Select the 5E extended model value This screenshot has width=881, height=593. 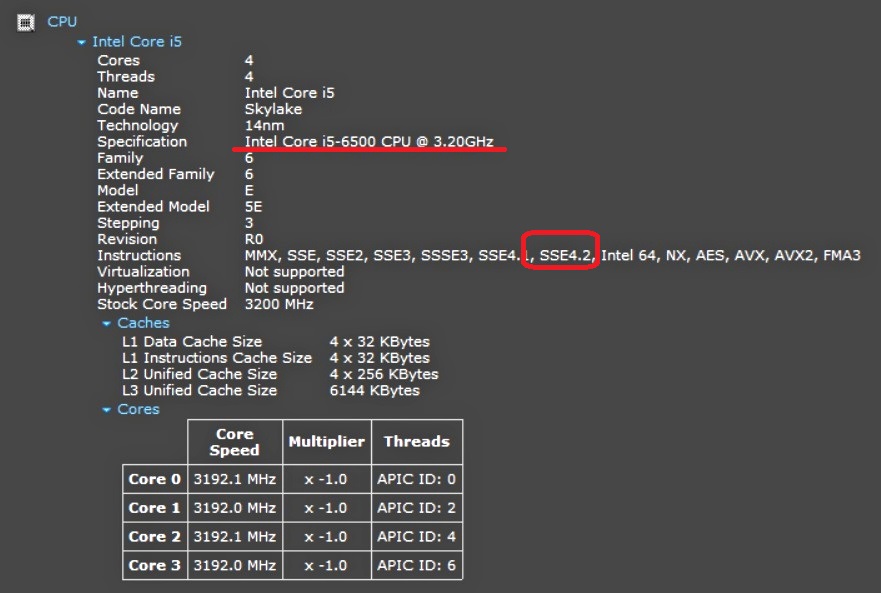point(253,207)
